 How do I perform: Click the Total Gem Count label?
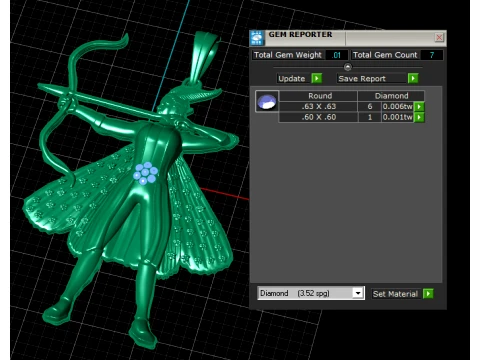point(385,55)
